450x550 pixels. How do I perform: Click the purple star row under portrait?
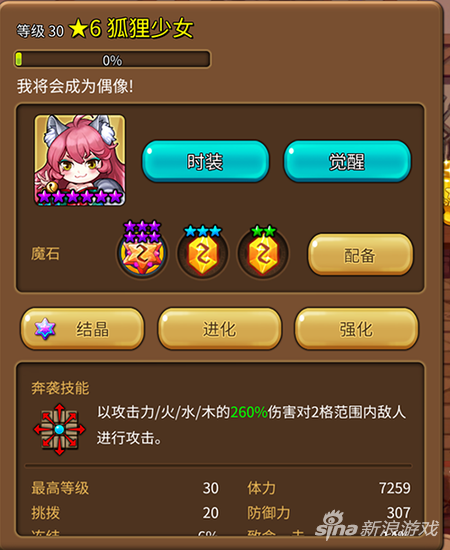pos(80,197)
